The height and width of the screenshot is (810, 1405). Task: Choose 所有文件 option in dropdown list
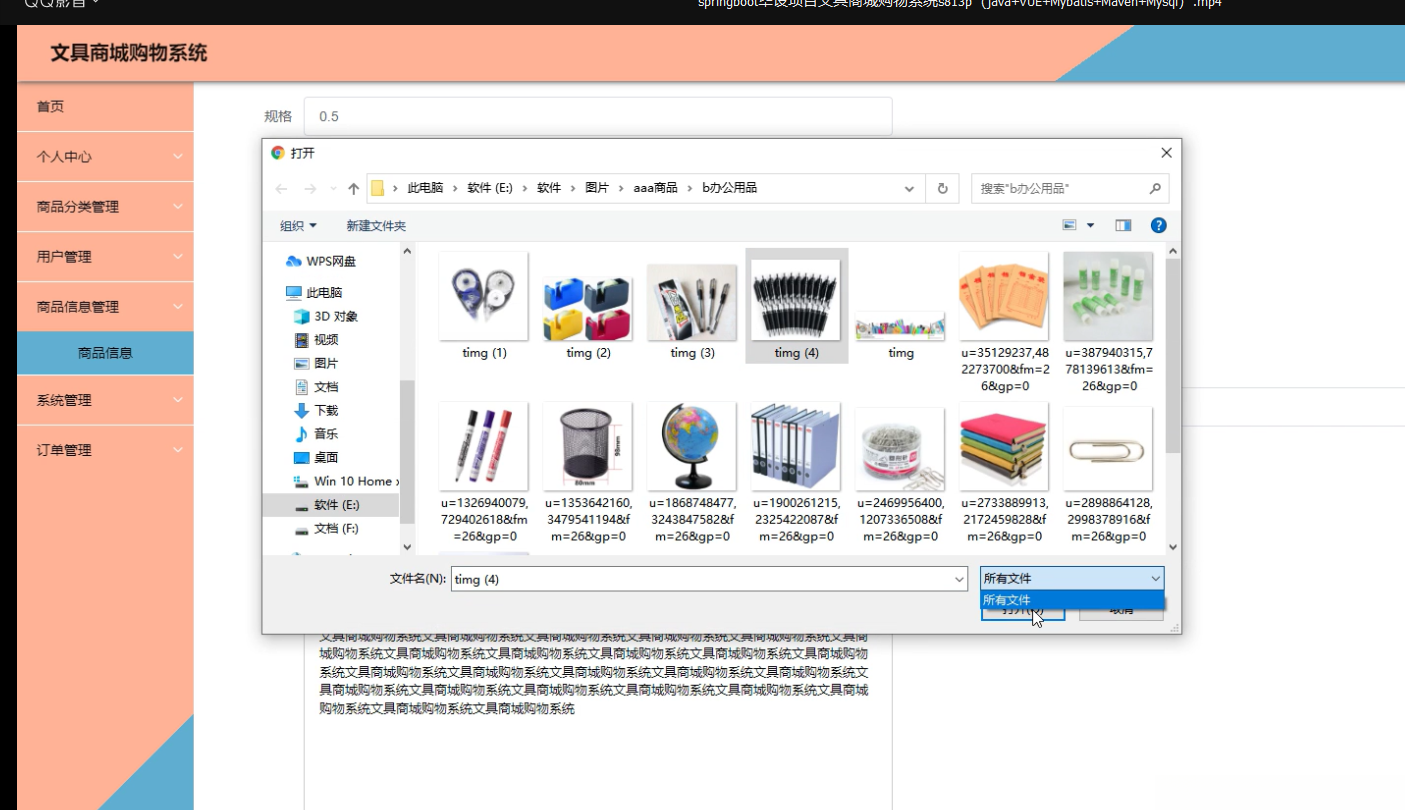(x=1072, y=600)
